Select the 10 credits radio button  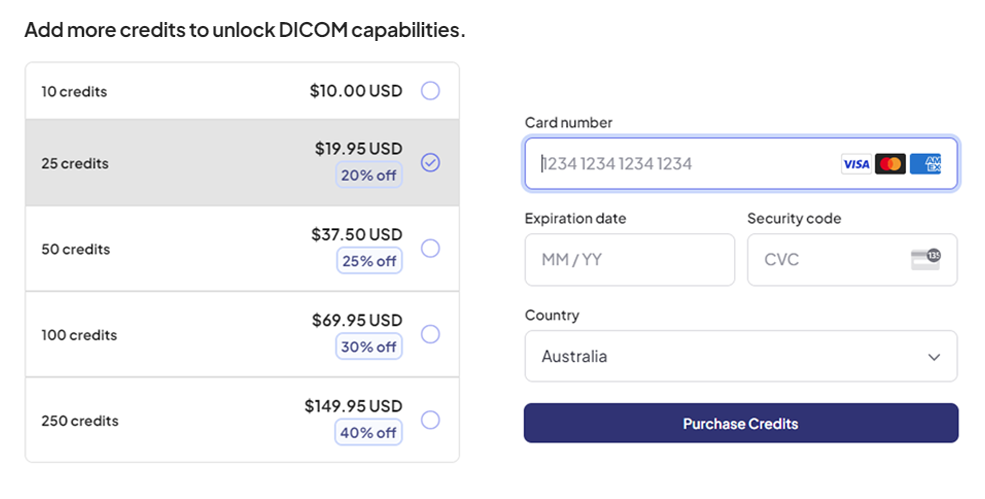tap(430, 91)
